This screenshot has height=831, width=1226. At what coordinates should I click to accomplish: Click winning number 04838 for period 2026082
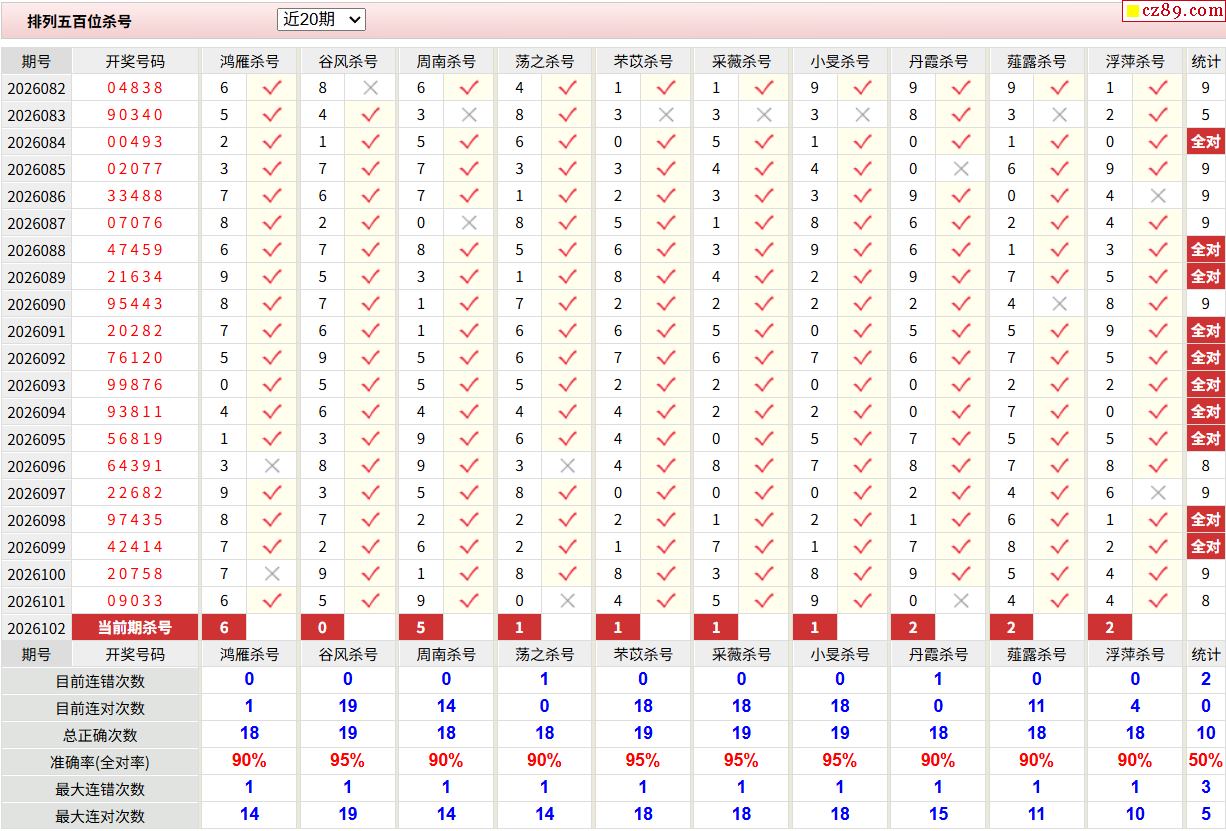point(135,88)
